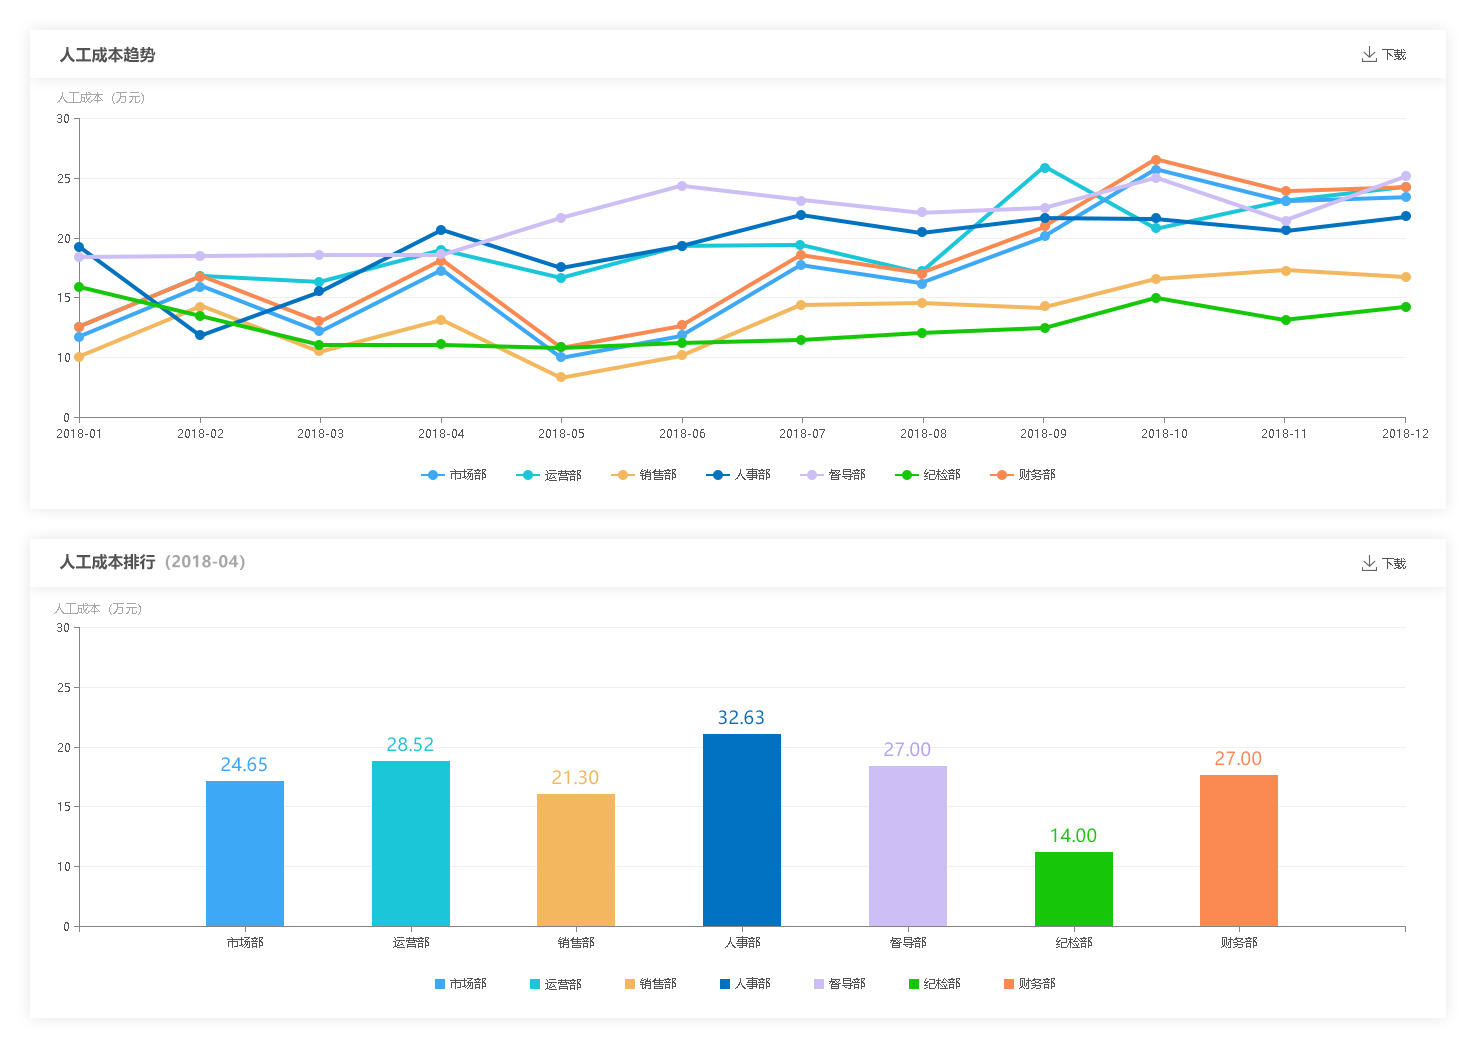
Task: Select the 销售部 bar labeled 21.30
Action: [x=576, y=860]
